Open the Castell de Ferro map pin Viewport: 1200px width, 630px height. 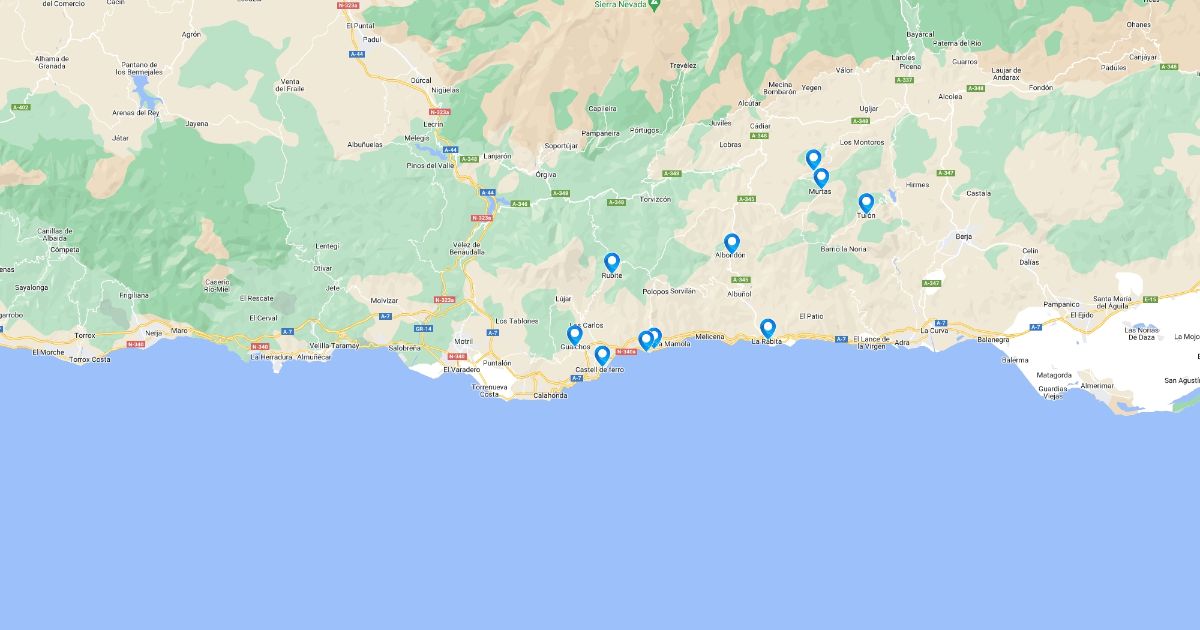[602, 355]
